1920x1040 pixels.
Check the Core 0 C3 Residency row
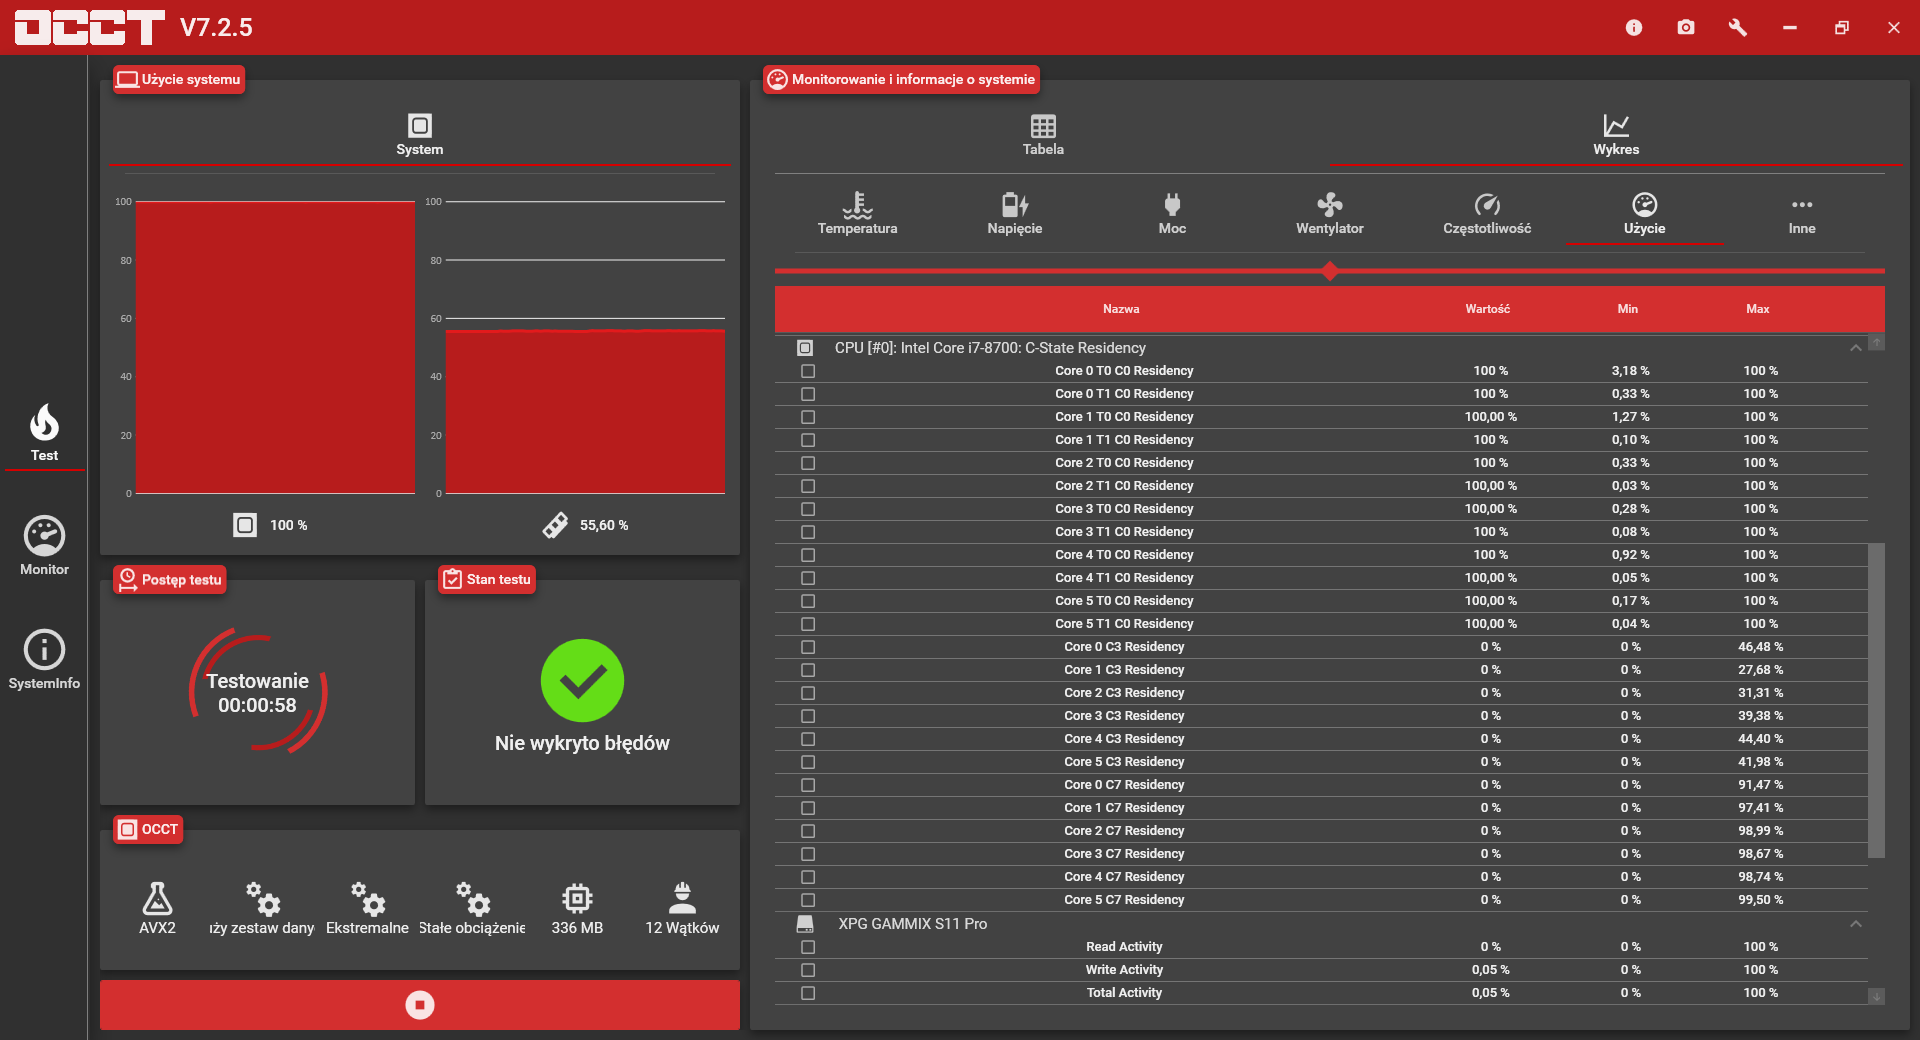808,647
